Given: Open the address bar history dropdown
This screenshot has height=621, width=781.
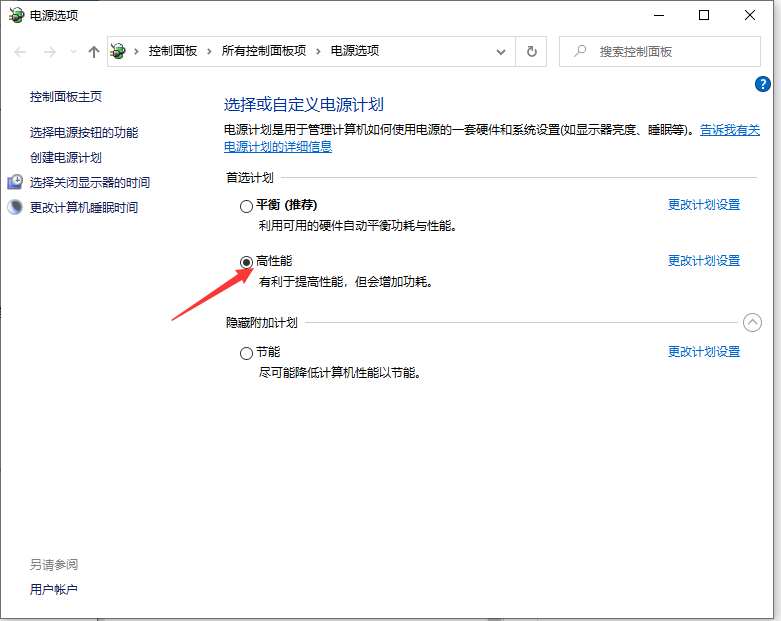Looking at the screenshot, I should [501, 52].
